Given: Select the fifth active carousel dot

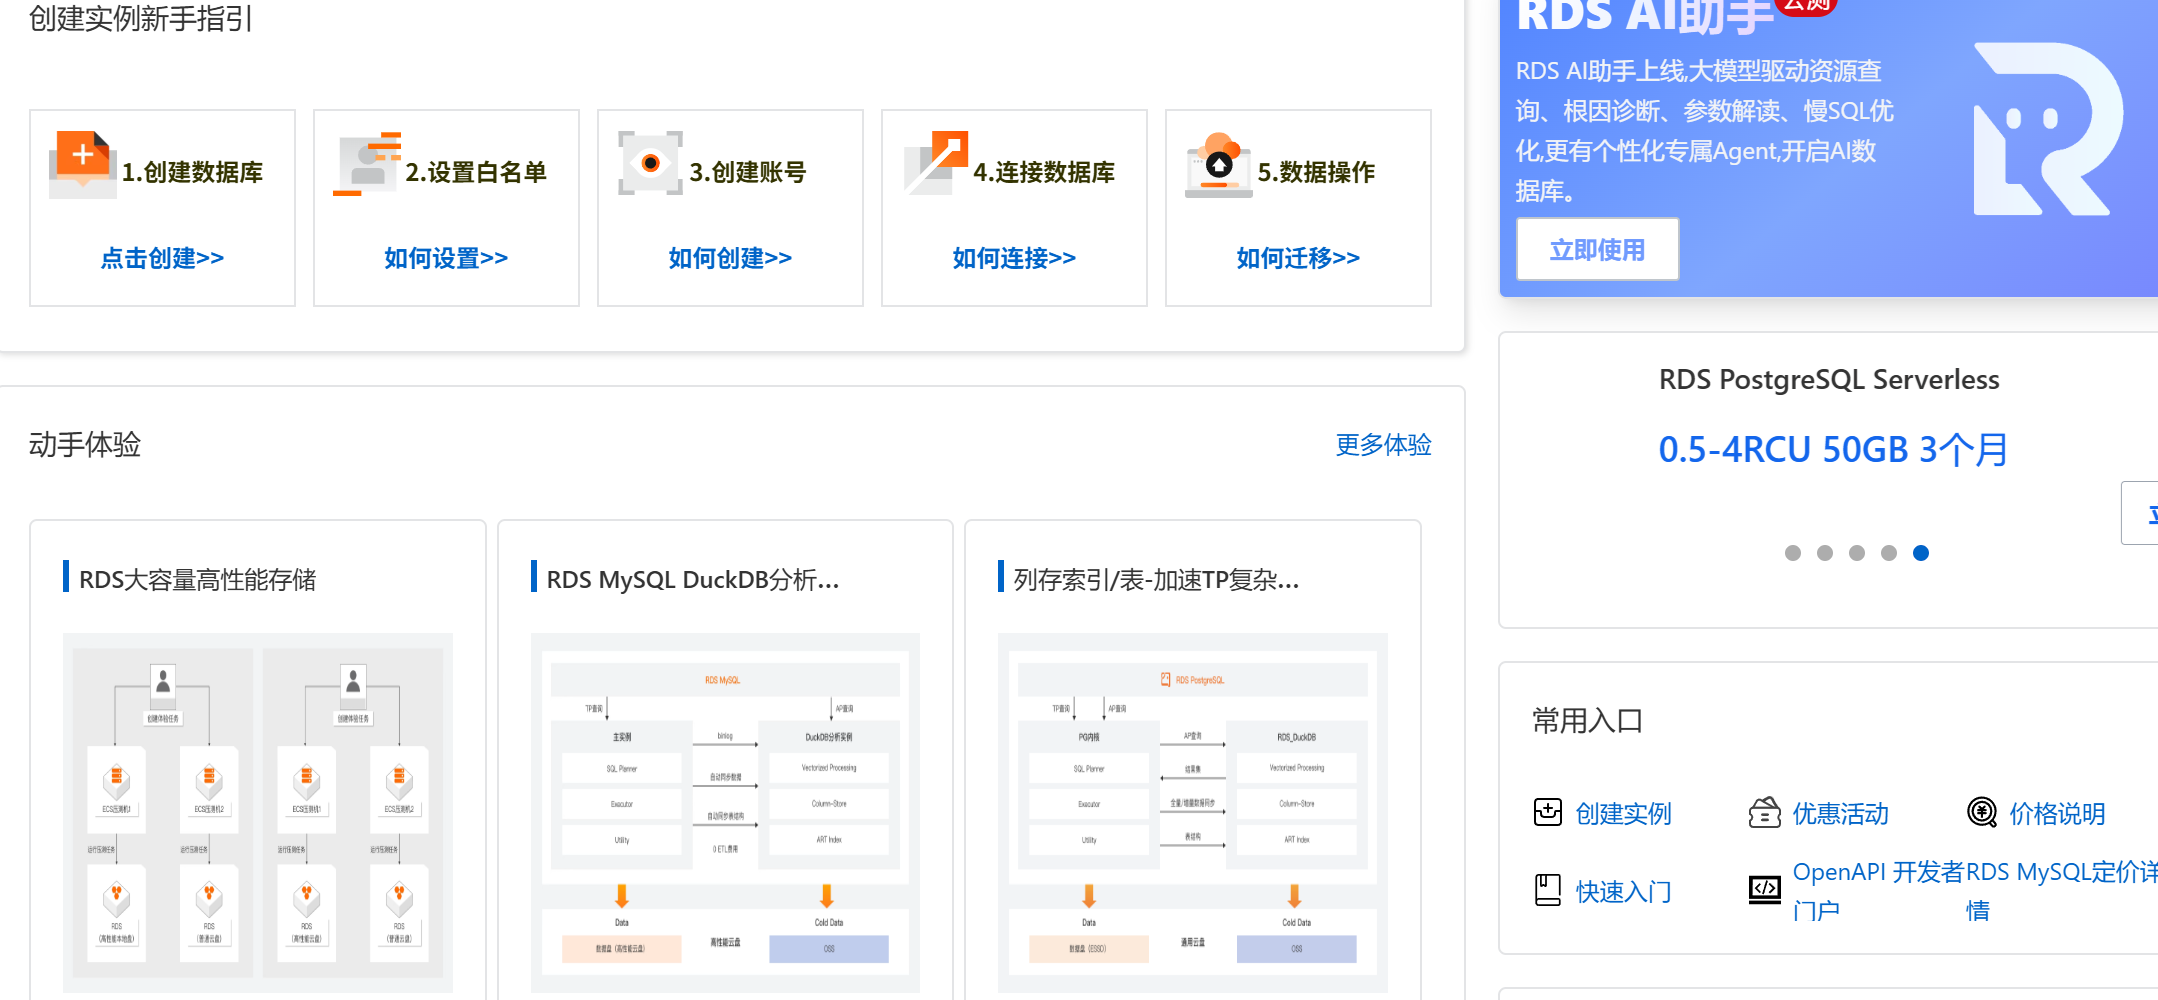Looking at the screenshot, I should [x=1921, y=553].
